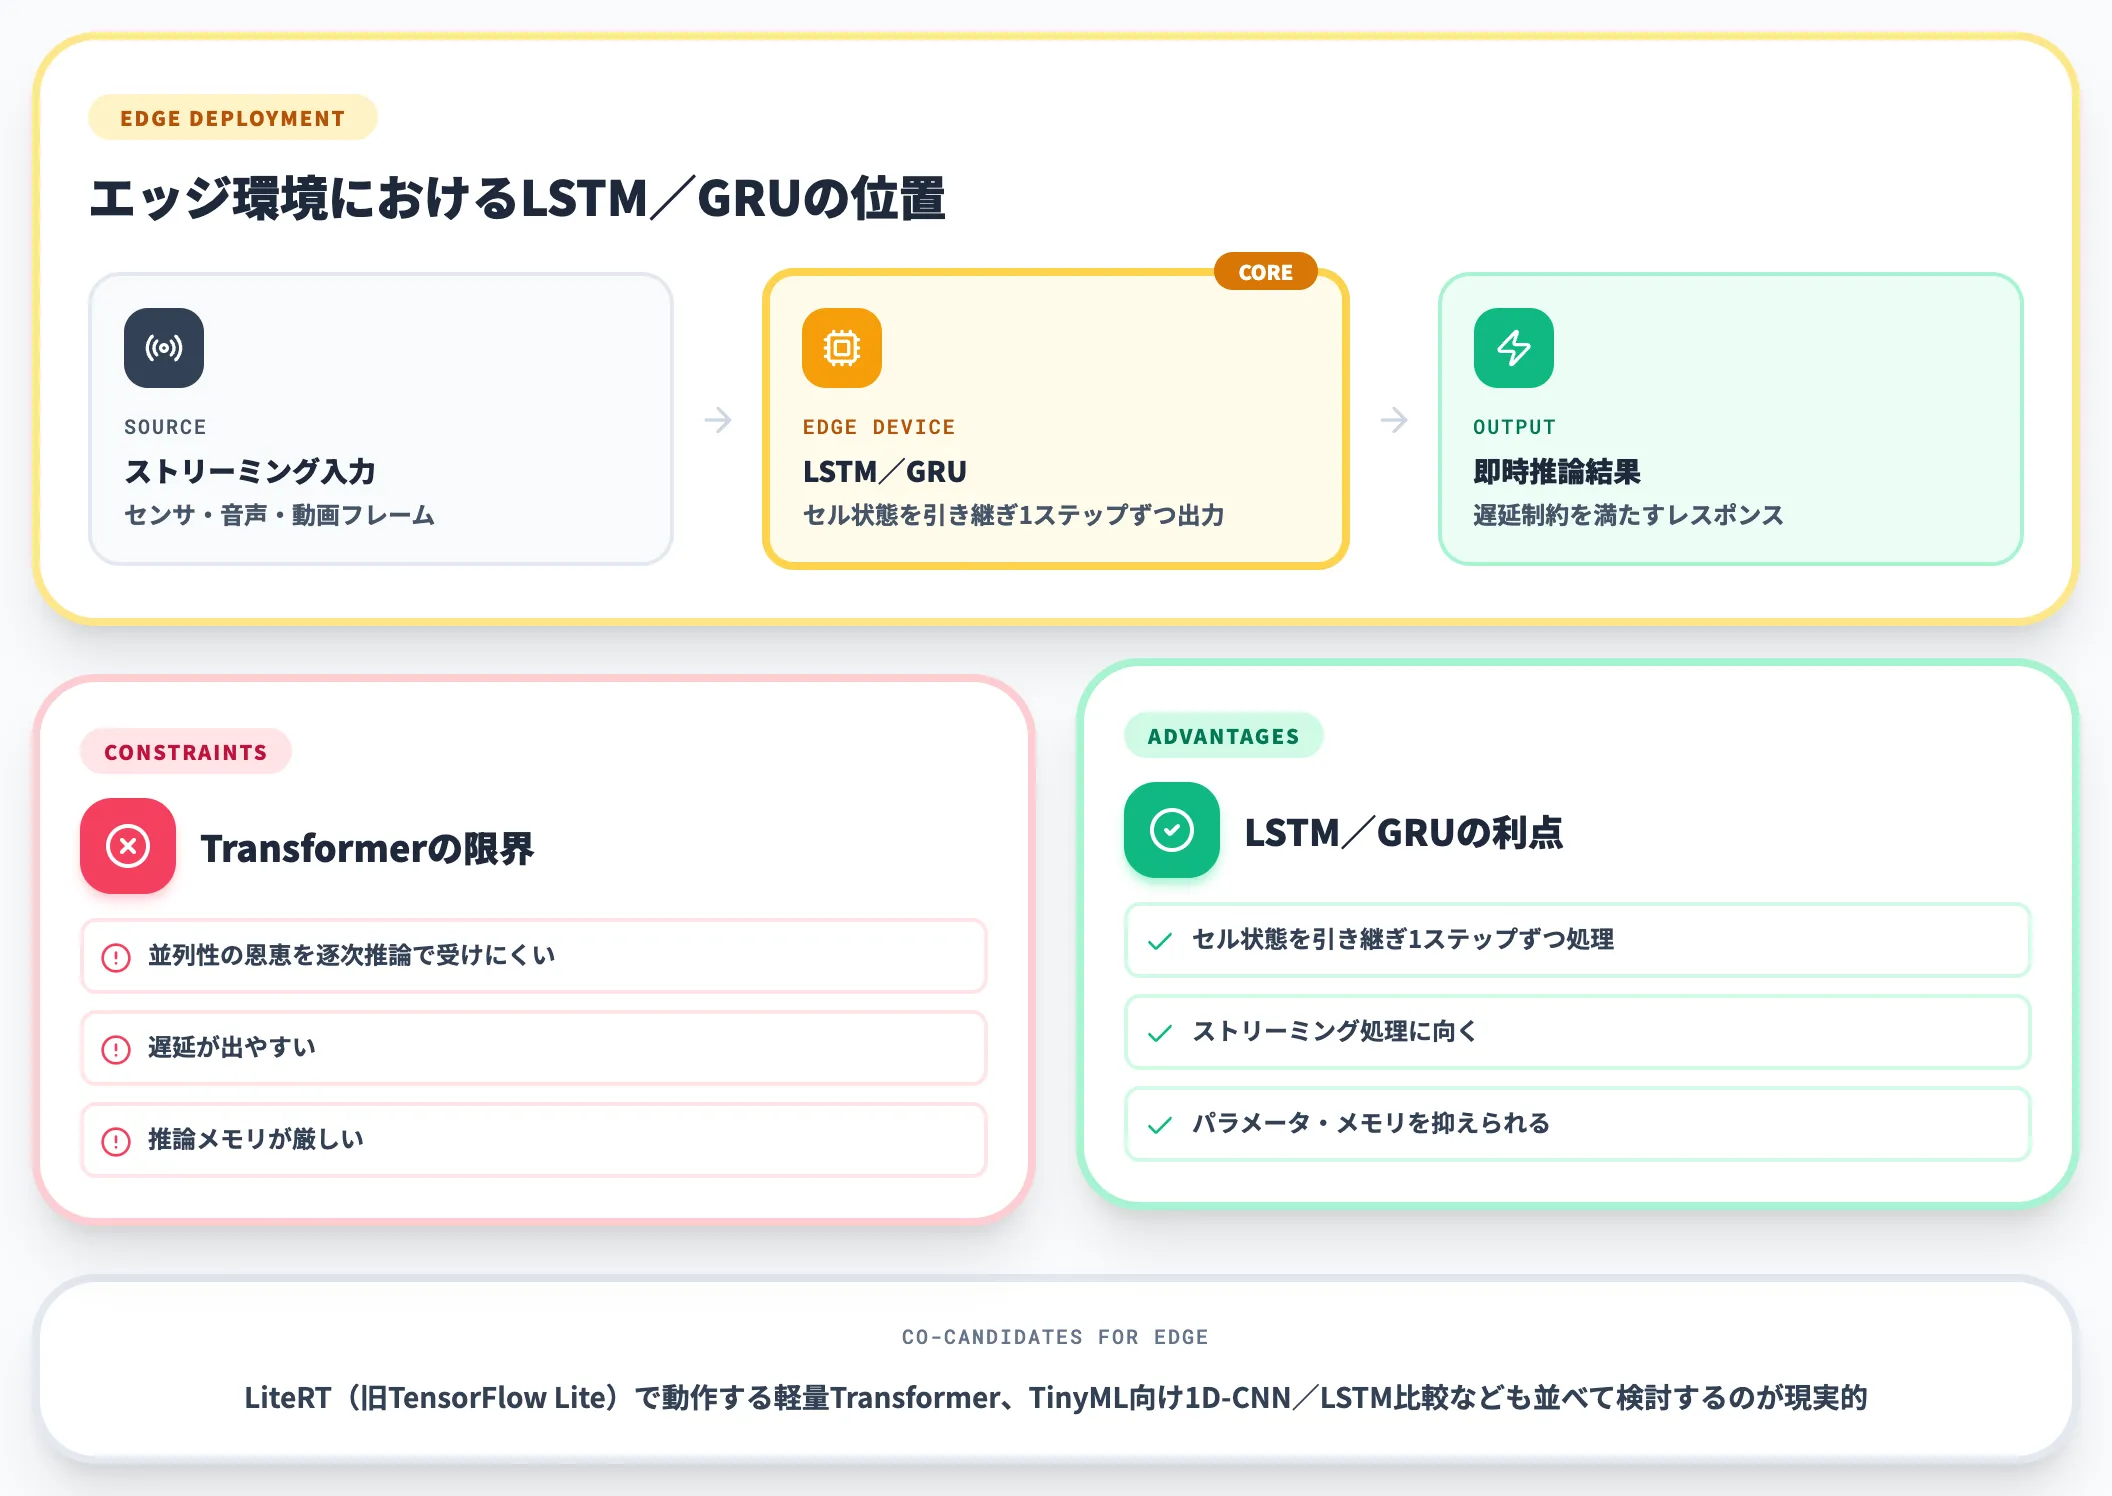The width and height of the screenshot is (2112, 1496).
Task: Click the SOURCE label
Action: [x=165, y=427]
